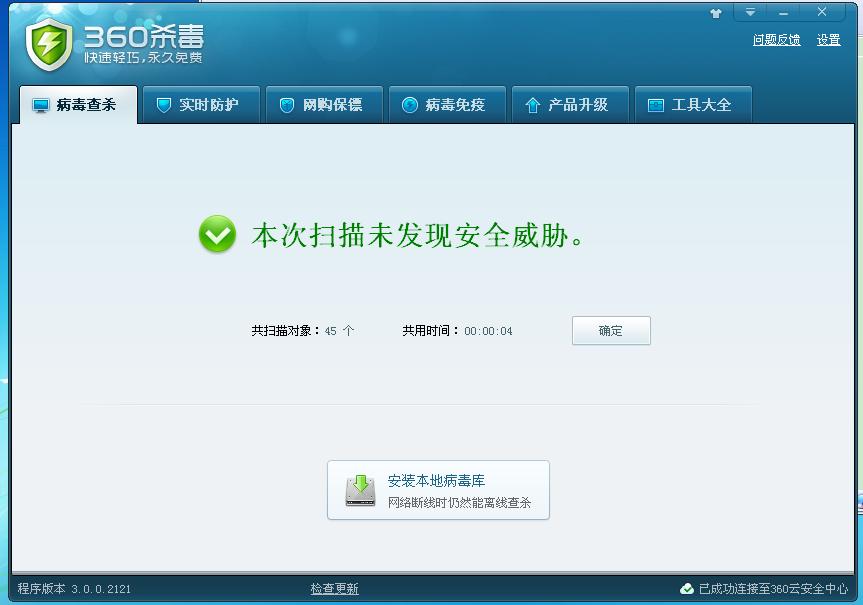Click 安装本地病毒库 install button

tap(438, 490)
